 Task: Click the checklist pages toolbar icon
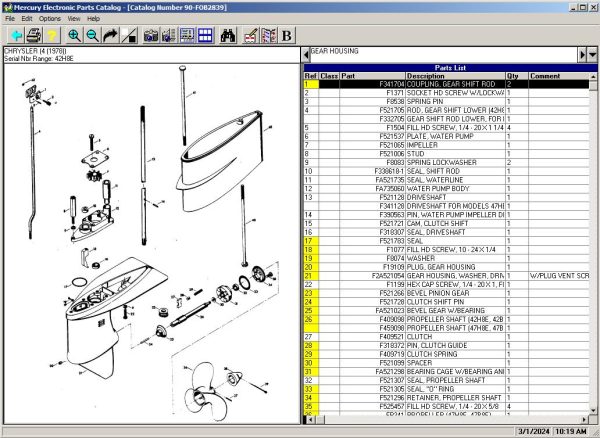pyautogui.click(x=269, y=36)
